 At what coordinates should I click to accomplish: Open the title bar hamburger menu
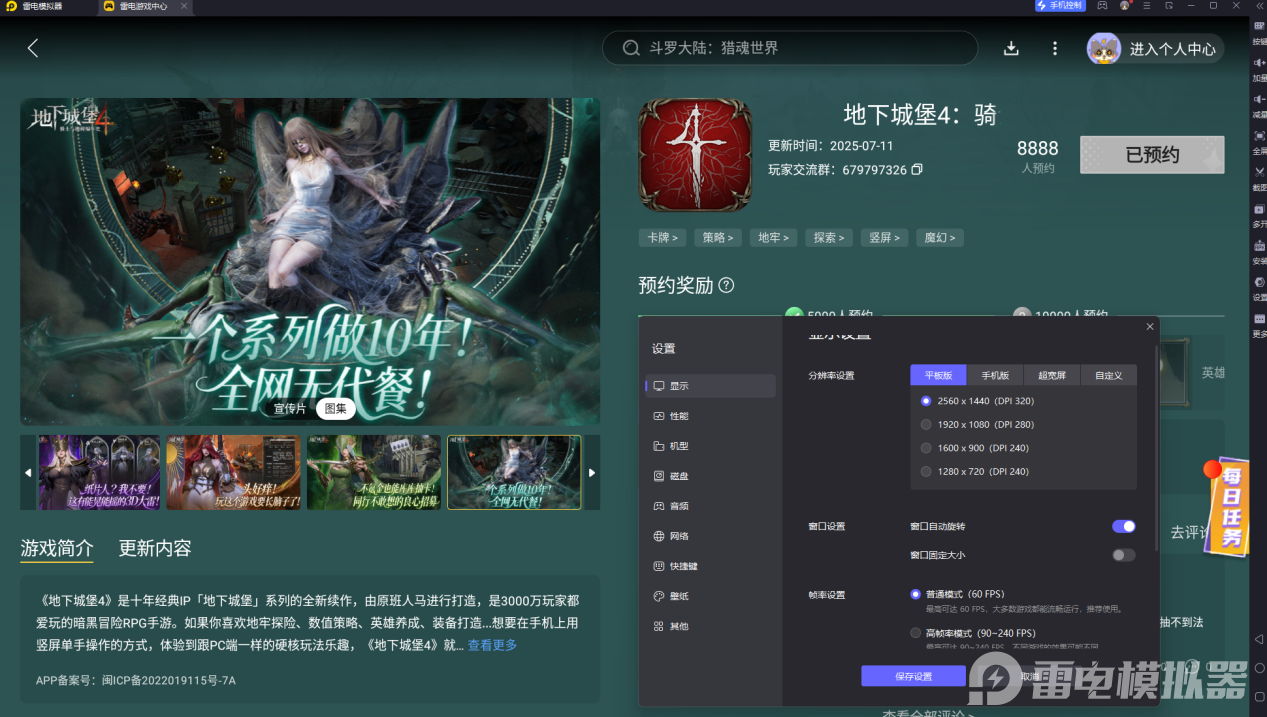[1147, 6]
